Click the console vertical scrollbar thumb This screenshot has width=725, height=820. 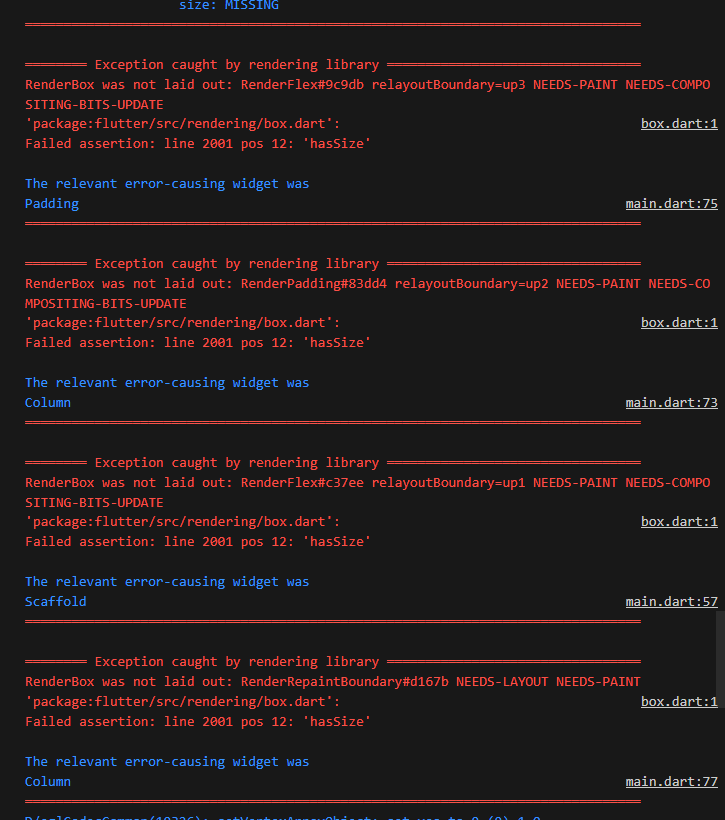tap(720, 659)
